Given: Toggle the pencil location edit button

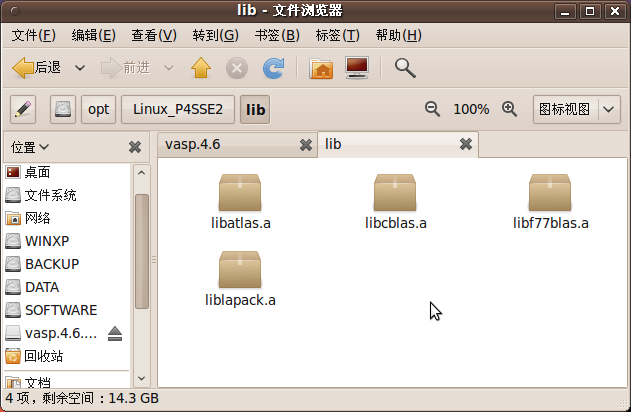Looking at the screenshot, I should (x=23, y=109).
